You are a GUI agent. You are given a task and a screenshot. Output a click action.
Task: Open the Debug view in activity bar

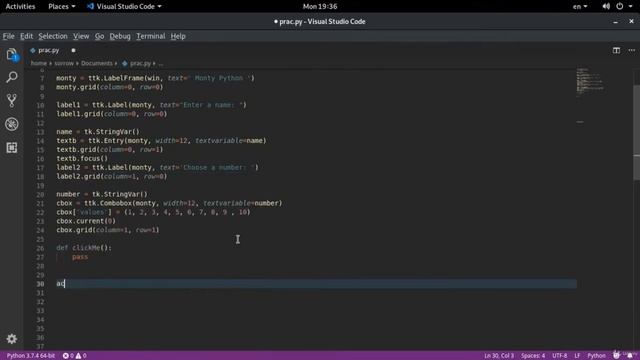[11, 124]
